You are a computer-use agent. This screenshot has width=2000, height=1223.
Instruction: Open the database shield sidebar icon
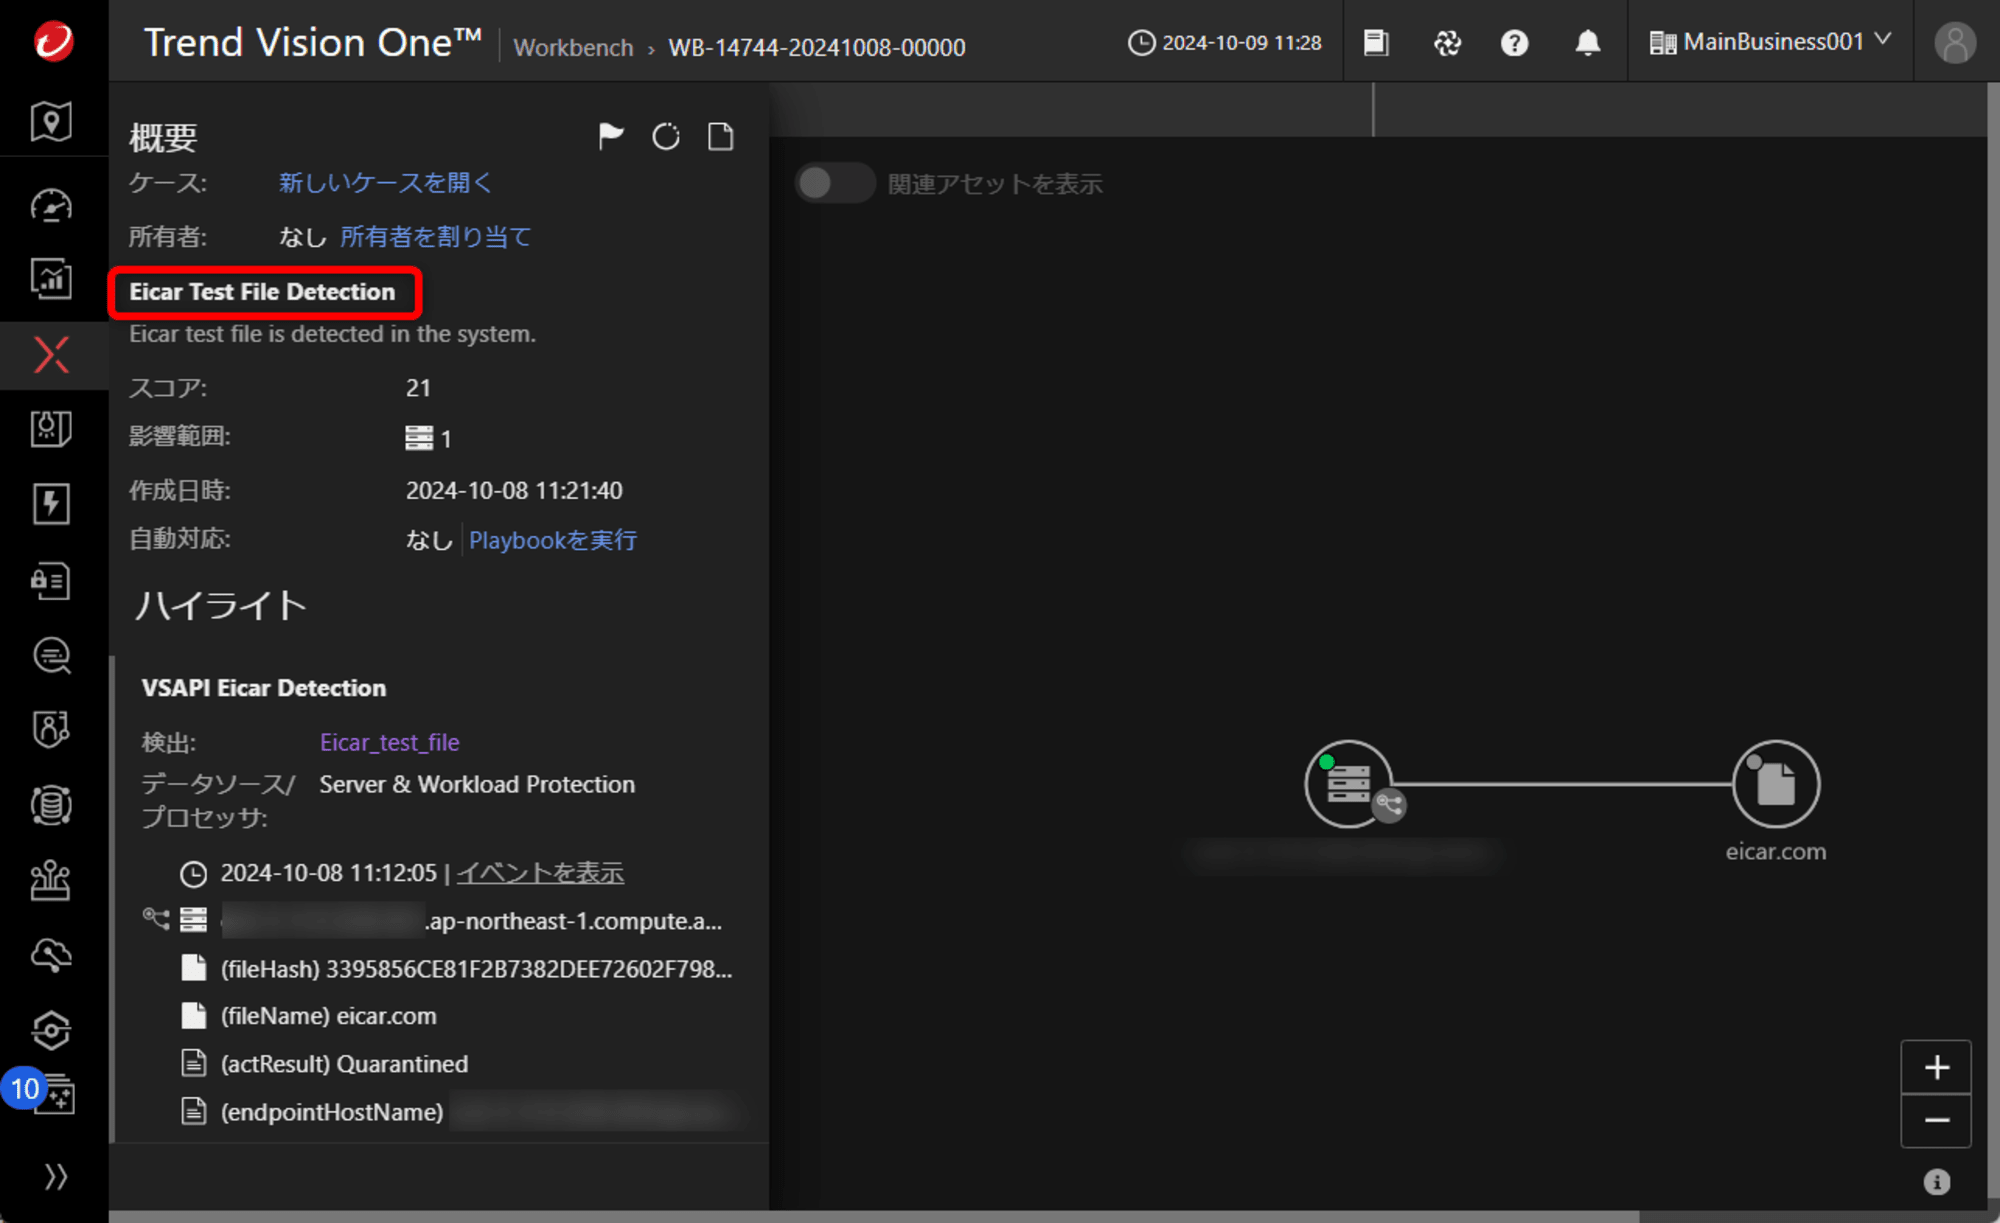[51, 805]
